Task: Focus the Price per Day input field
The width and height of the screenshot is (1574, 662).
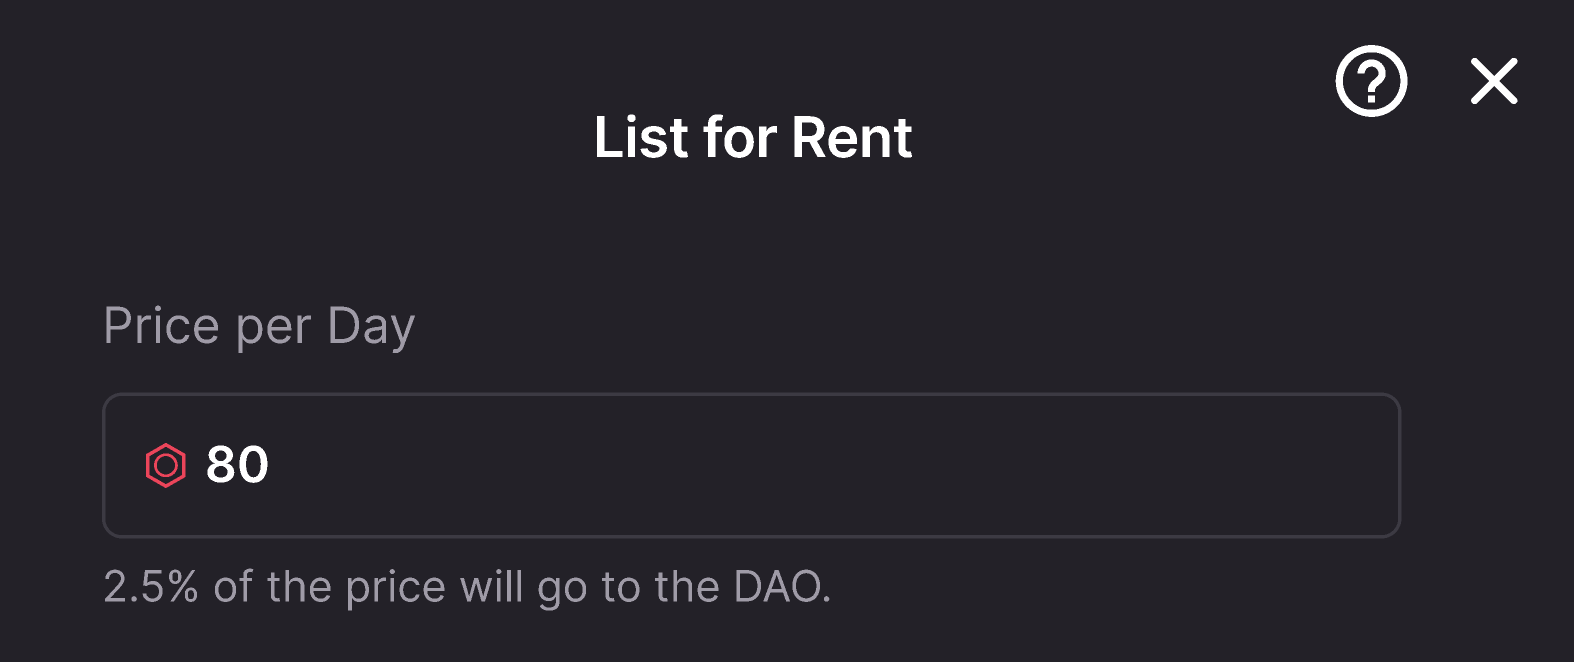Action: click(x=750, y=465)
